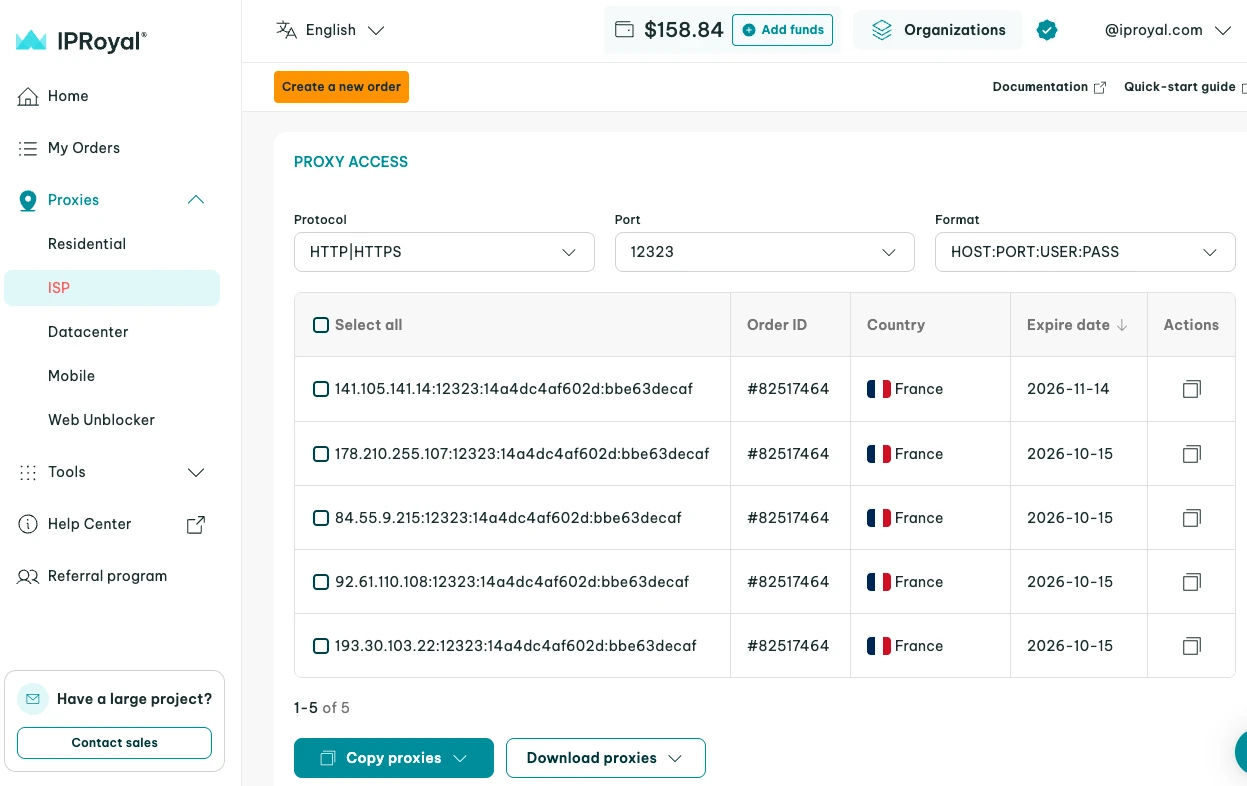The height and width of the screenshot is (786, 1247).
Task: Click the Contact sales button
Action: (114, 743)
